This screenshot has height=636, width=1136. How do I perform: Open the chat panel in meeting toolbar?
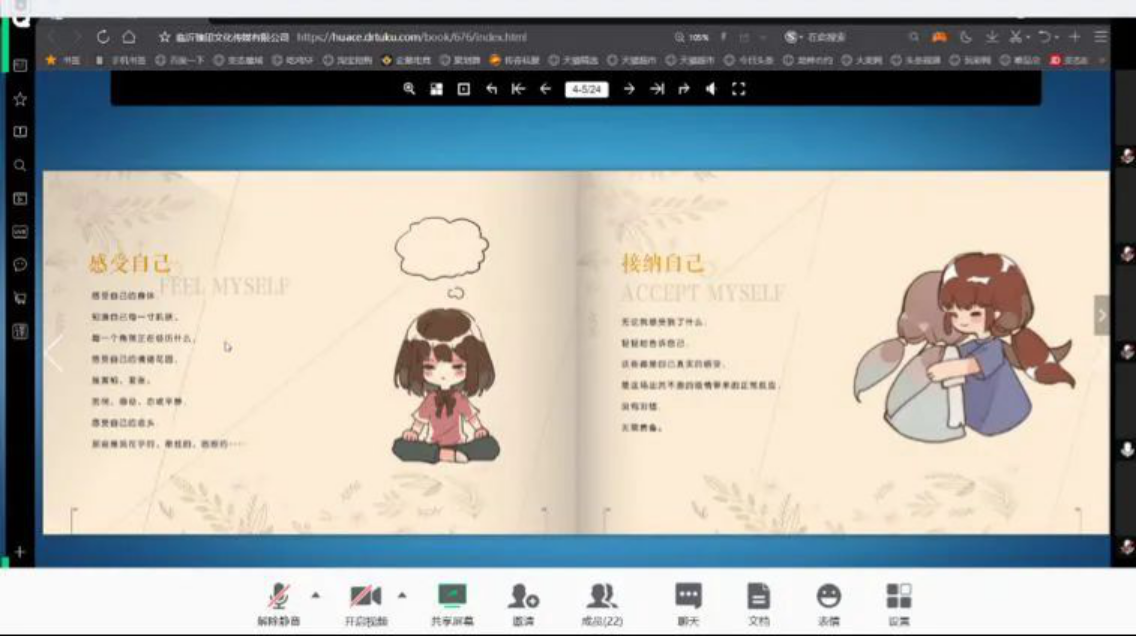pos(688,604)
